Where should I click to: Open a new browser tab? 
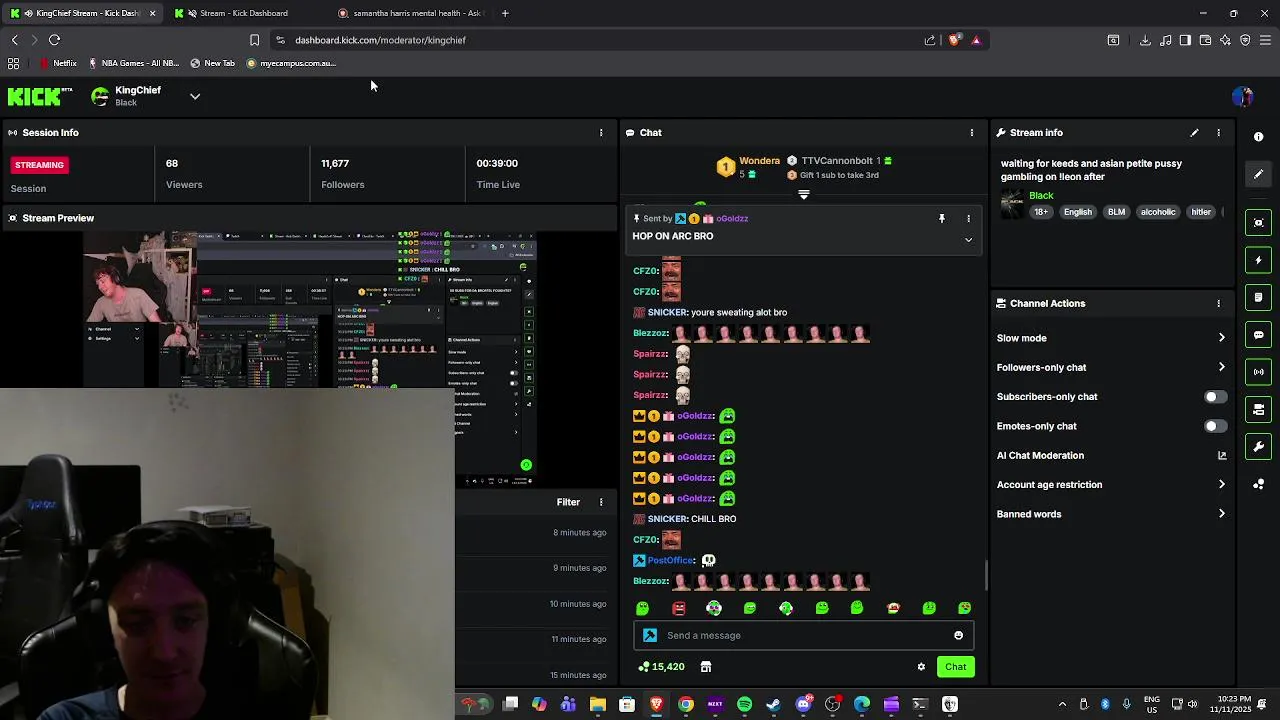click(505, 13)
